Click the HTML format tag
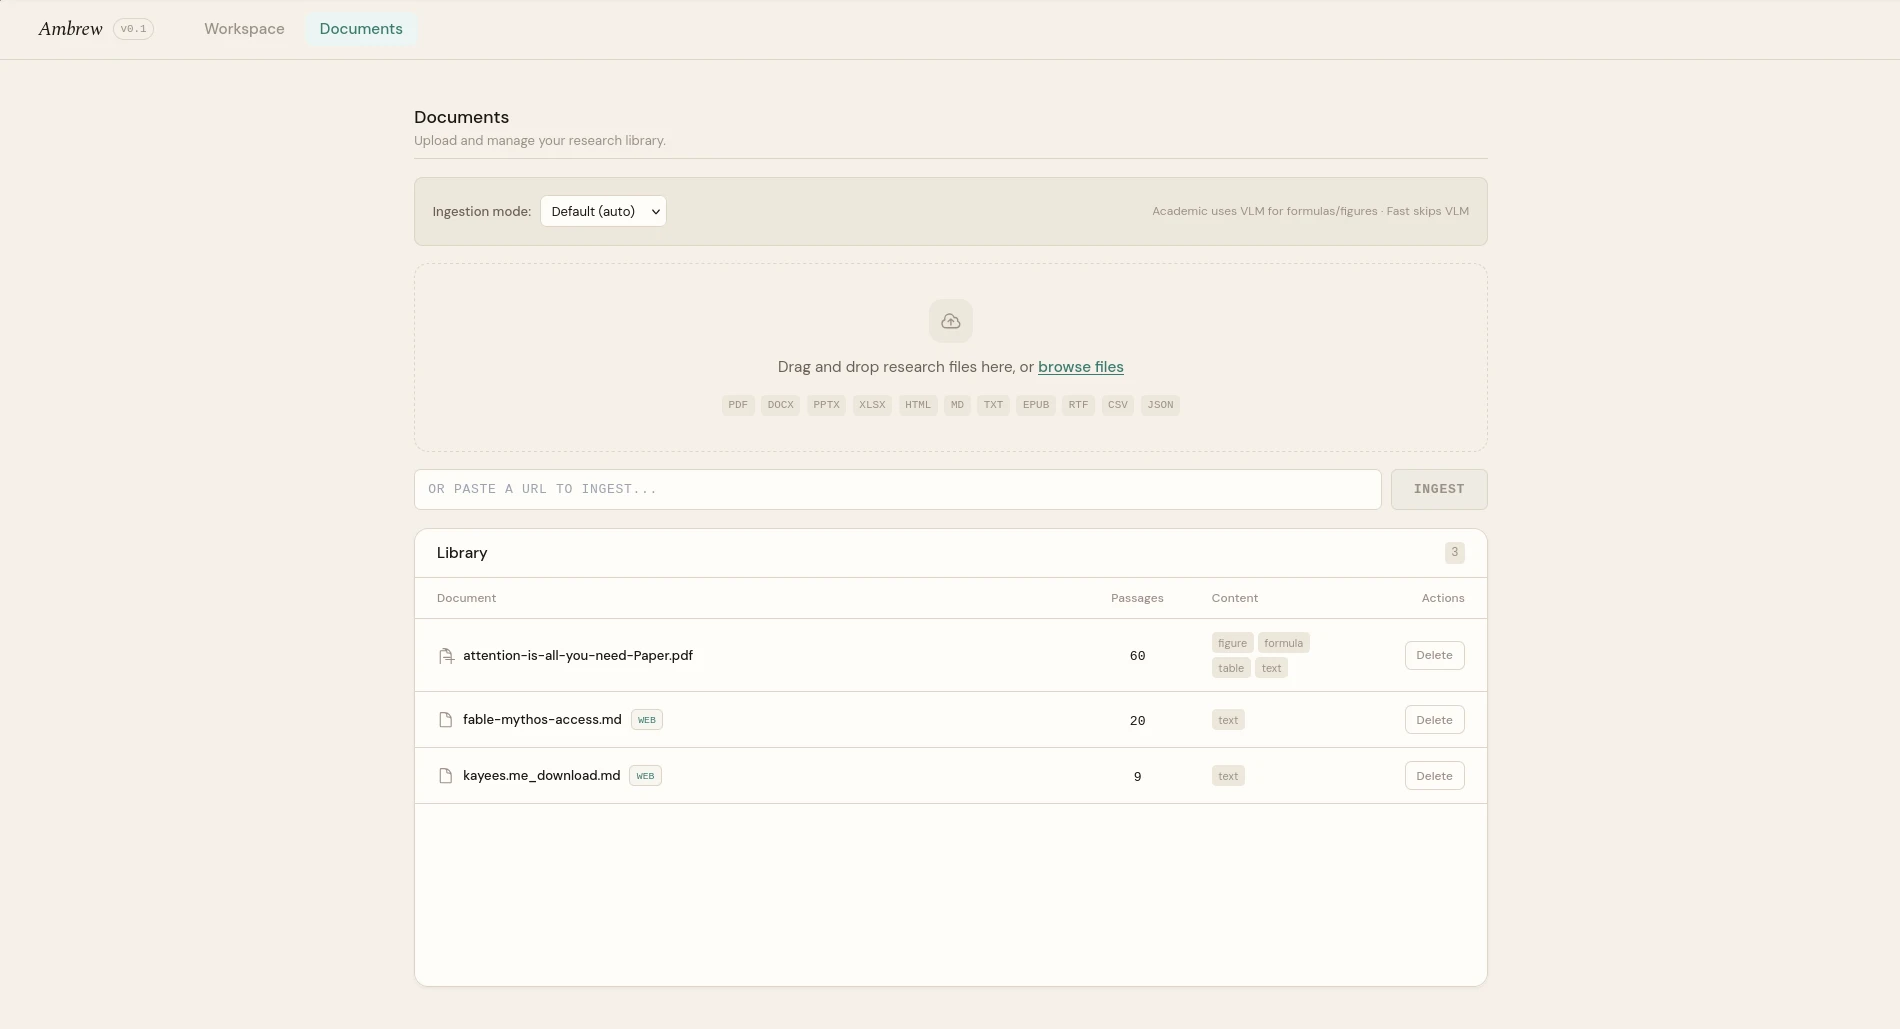This screenshot has width=1900, height=1029. click(918, 405)
